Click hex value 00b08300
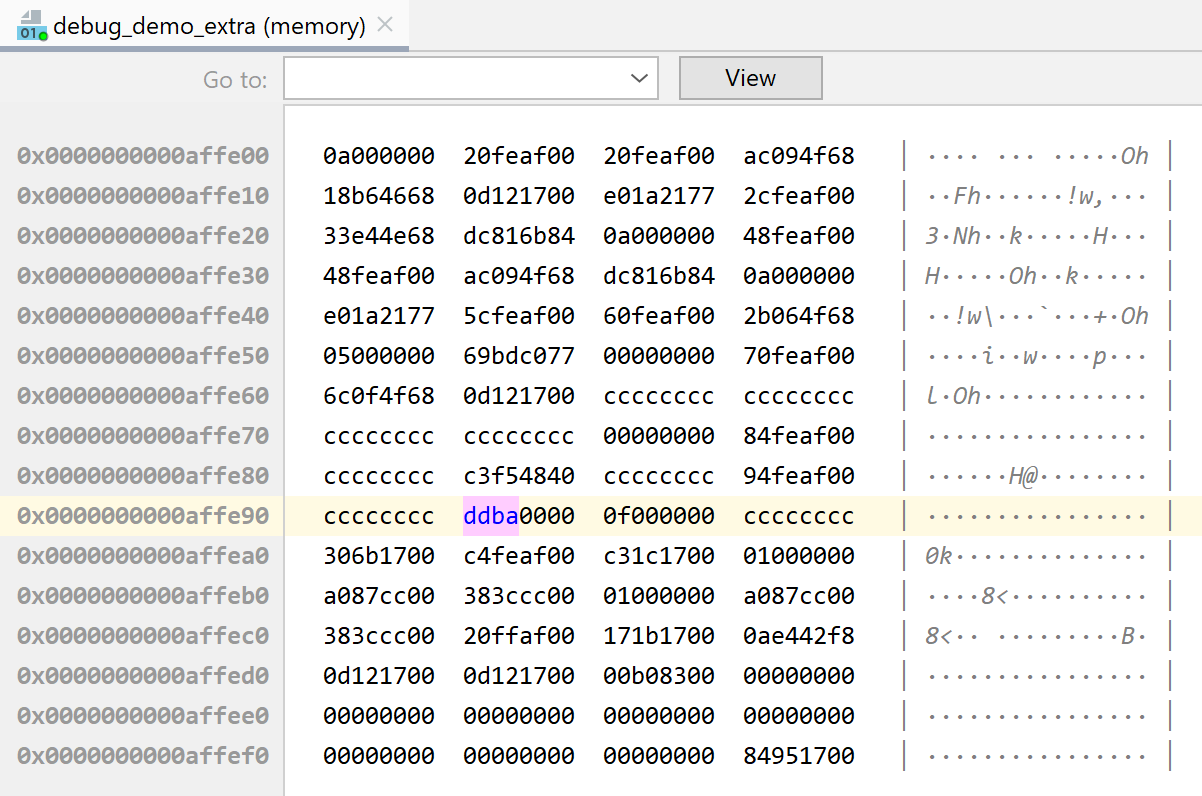1202x796 pixels. pos(659,676)
